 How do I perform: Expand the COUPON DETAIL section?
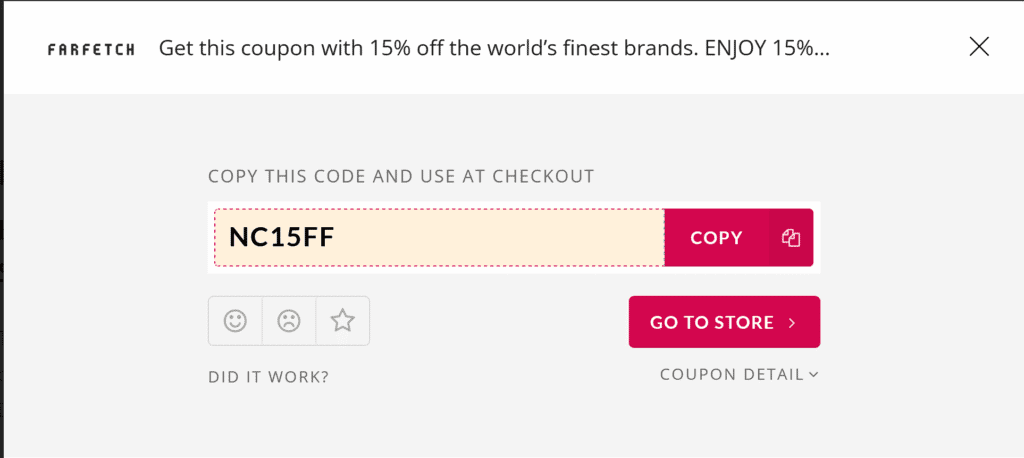click(x=739, y=374)
